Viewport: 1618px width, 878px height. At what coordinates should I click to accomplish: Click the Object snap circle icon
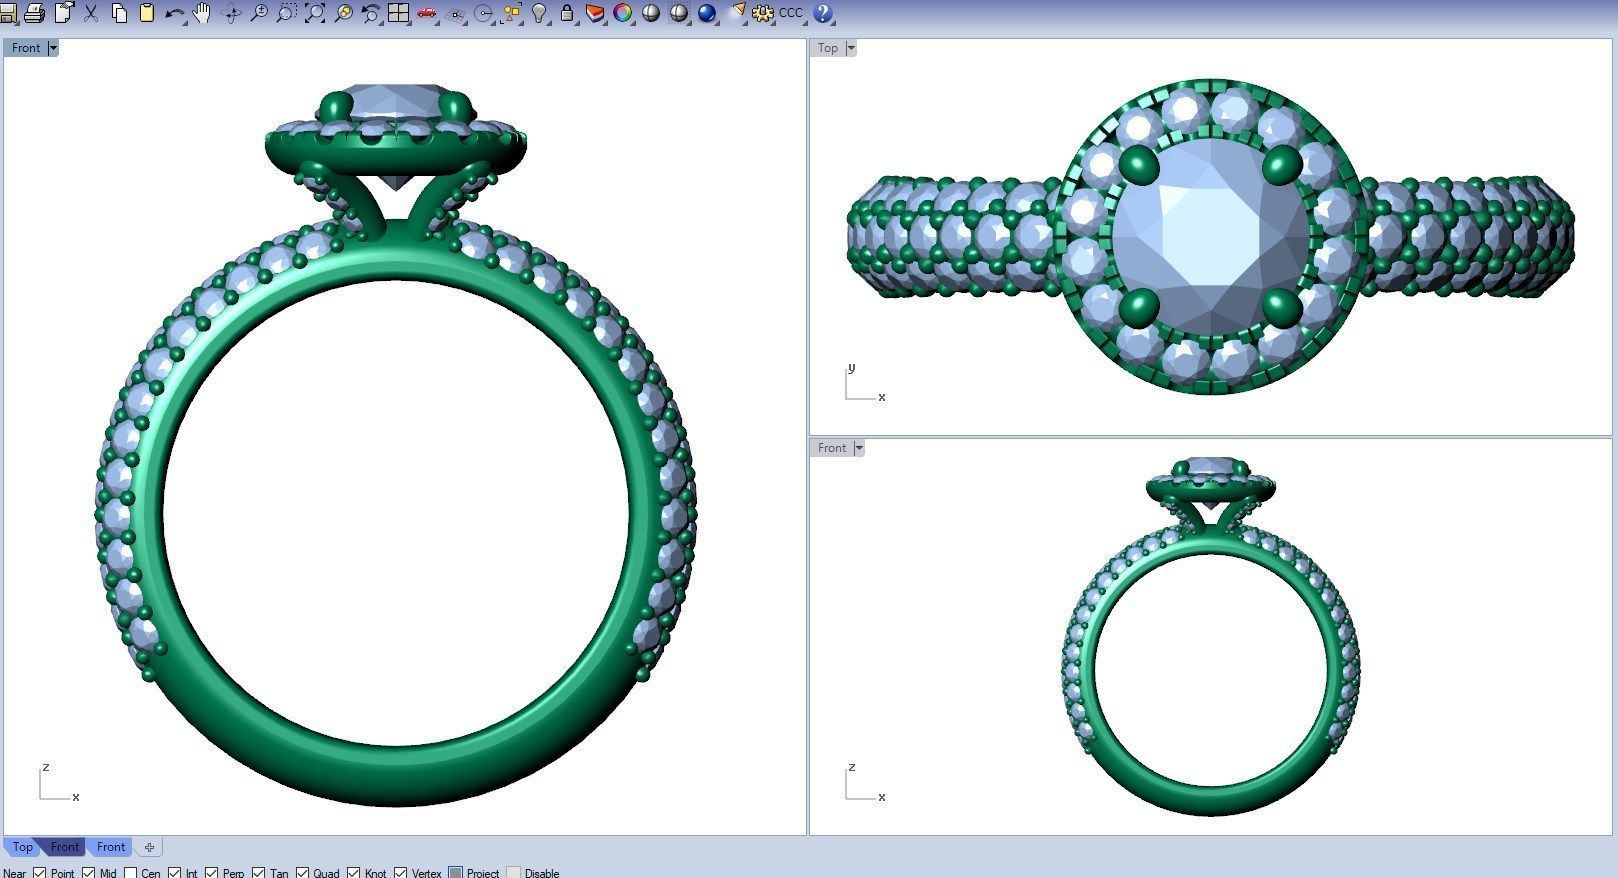point(484,13)
